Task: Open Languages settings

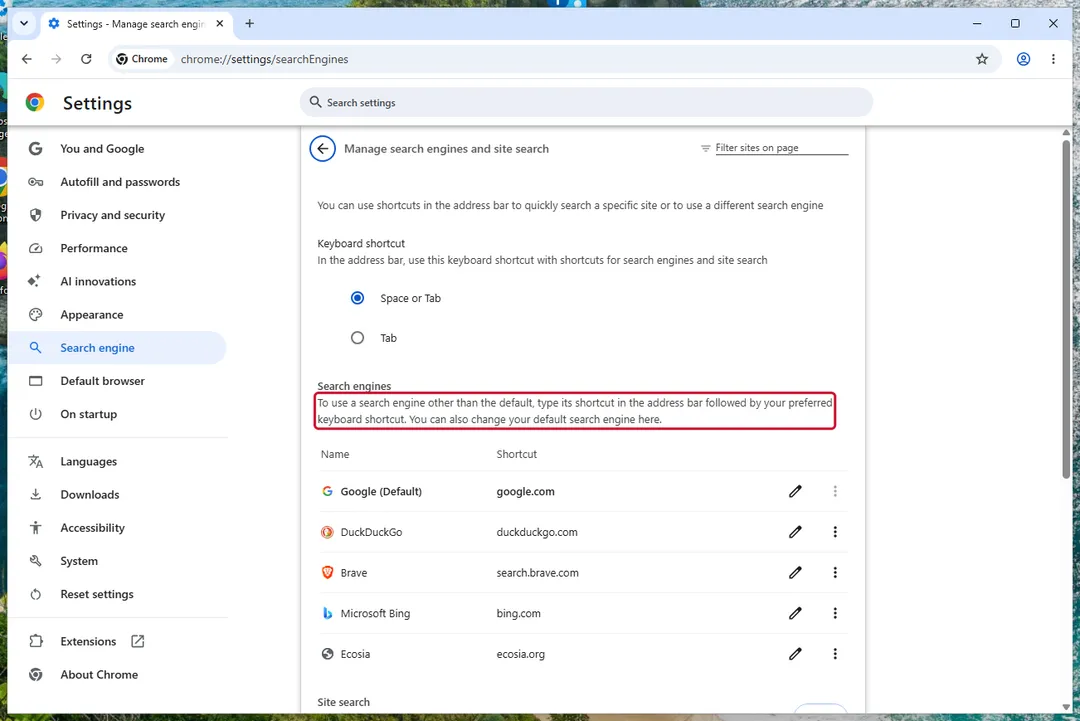Action: (117, 461)
